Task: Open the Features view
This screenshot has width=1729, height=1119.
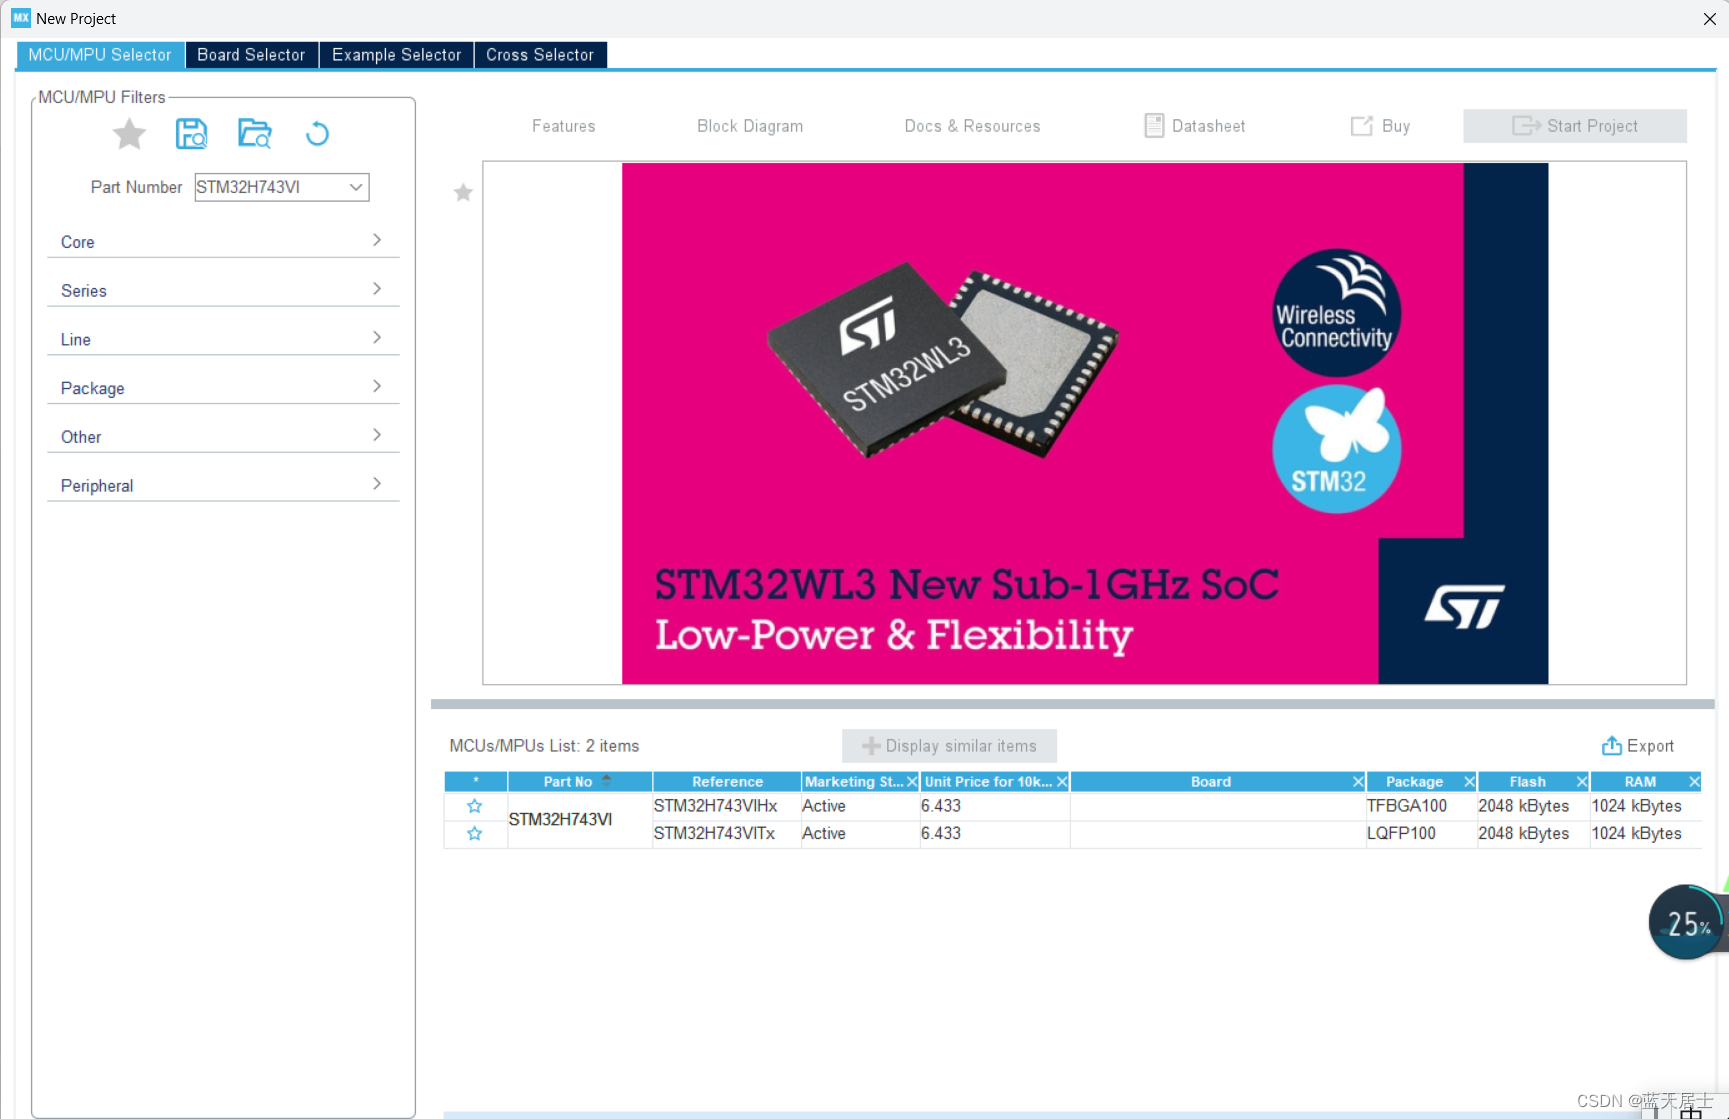Action: (x=564, y=126)
